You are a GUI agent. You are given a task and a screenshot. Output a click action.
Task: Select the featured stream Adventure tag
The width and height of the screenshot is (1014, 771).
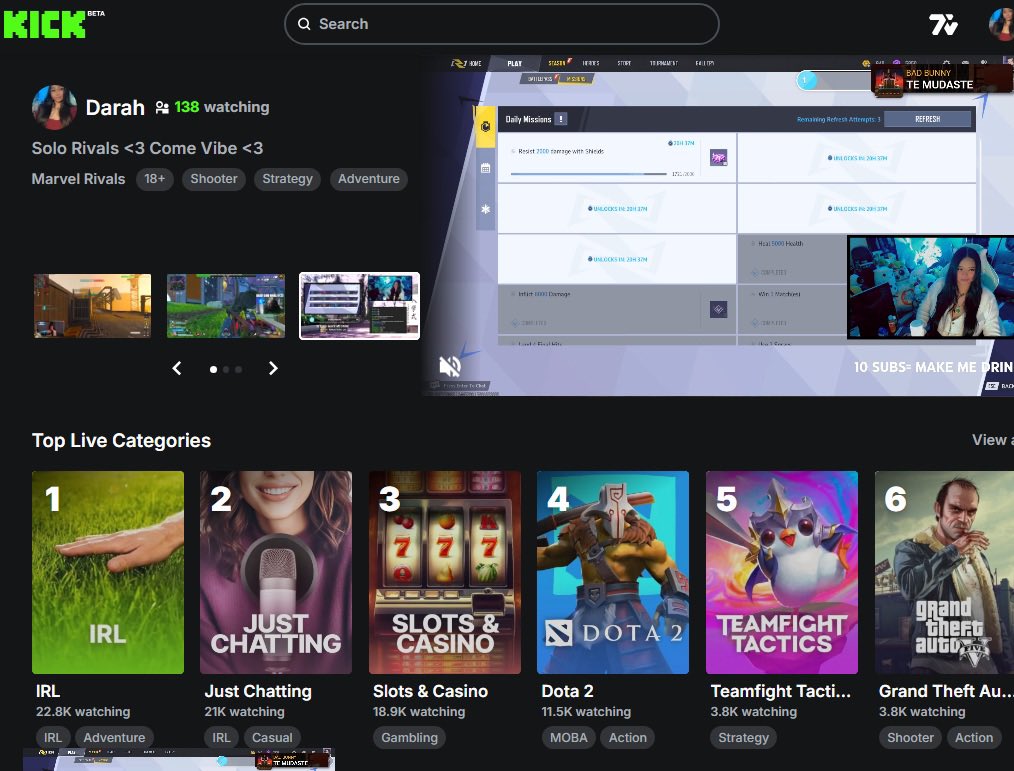click(369, 179)
